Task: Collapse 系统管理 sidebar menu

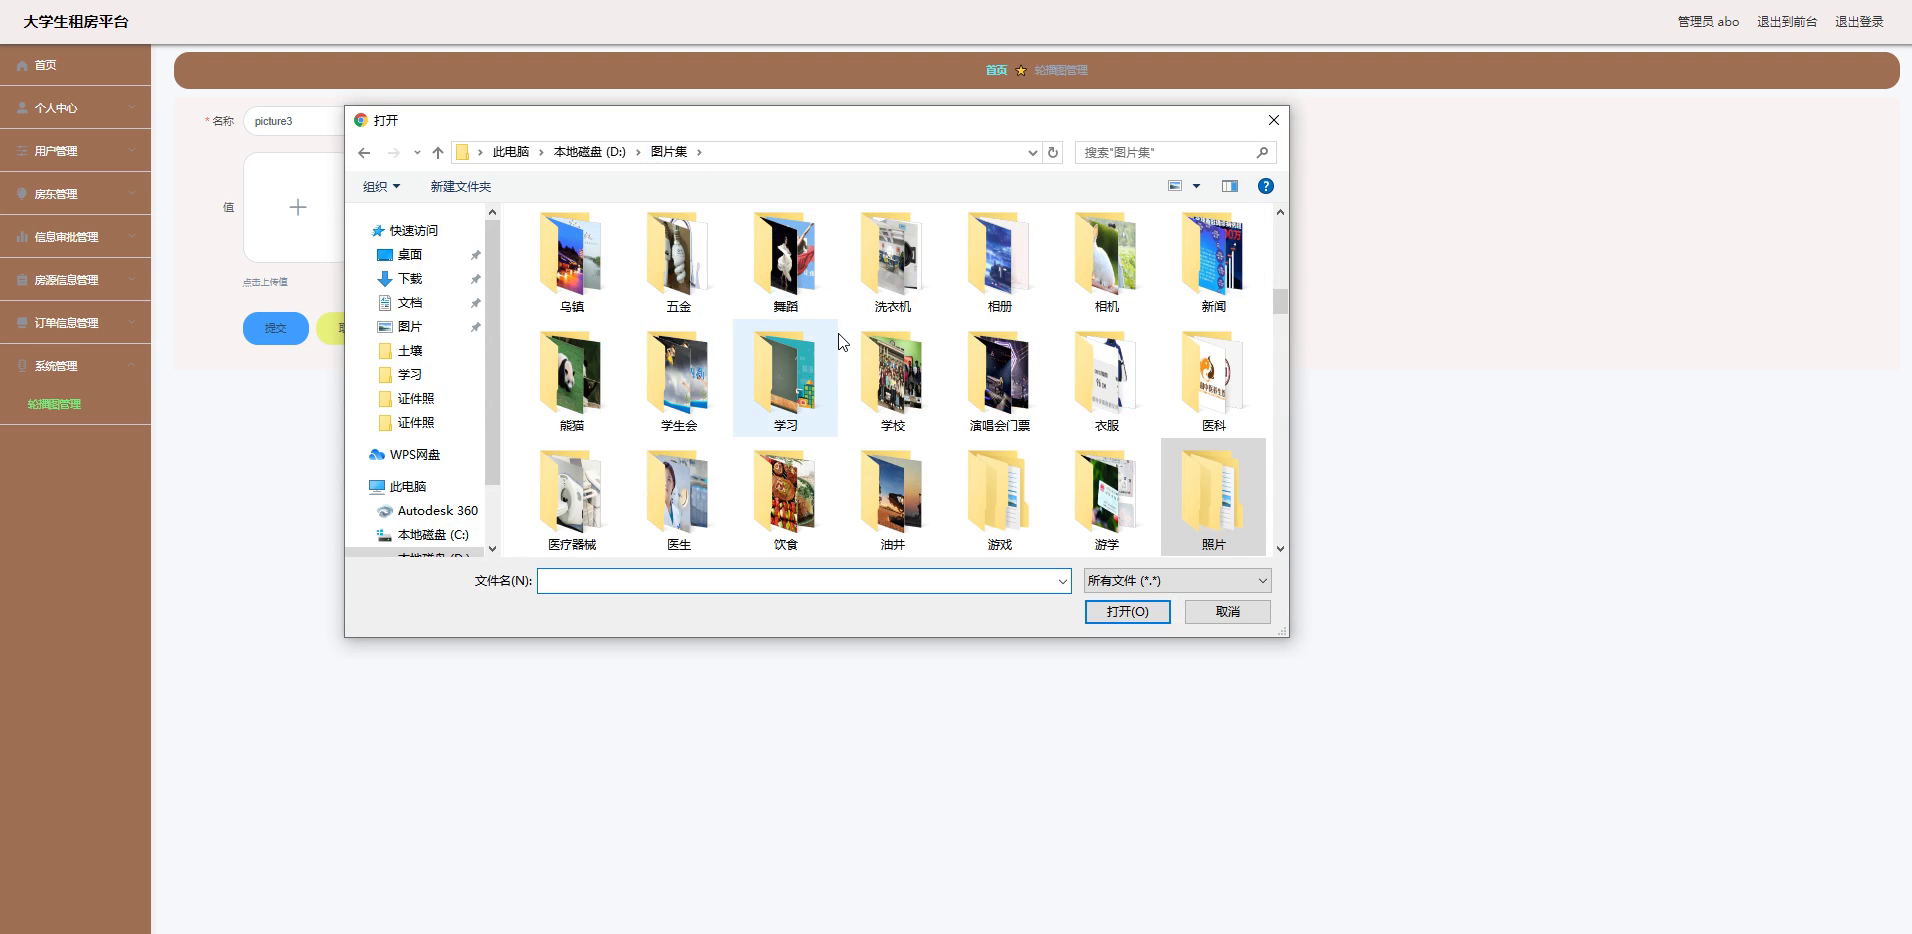Action: point(75,366)
